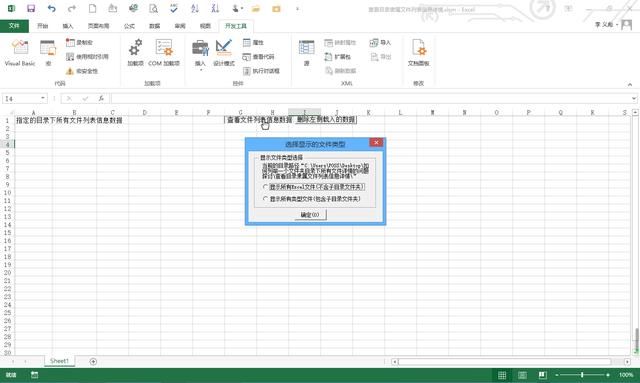
Task: Click Run Dialog (执行对话框)
Action: coord(262,71)
